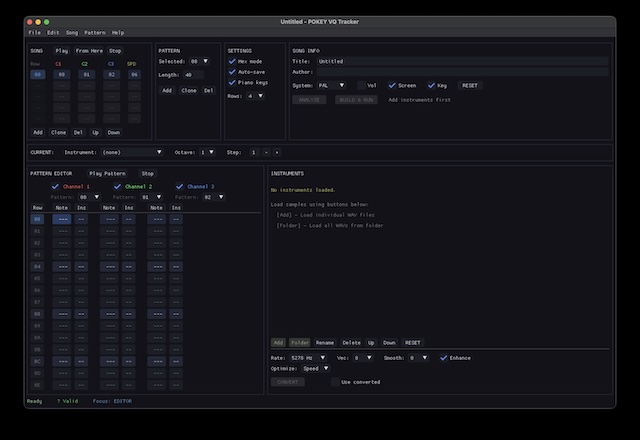The image size is (640, 440).
Task: Click Stop in the Pattern Editor
Action: (x=147, y=173)
